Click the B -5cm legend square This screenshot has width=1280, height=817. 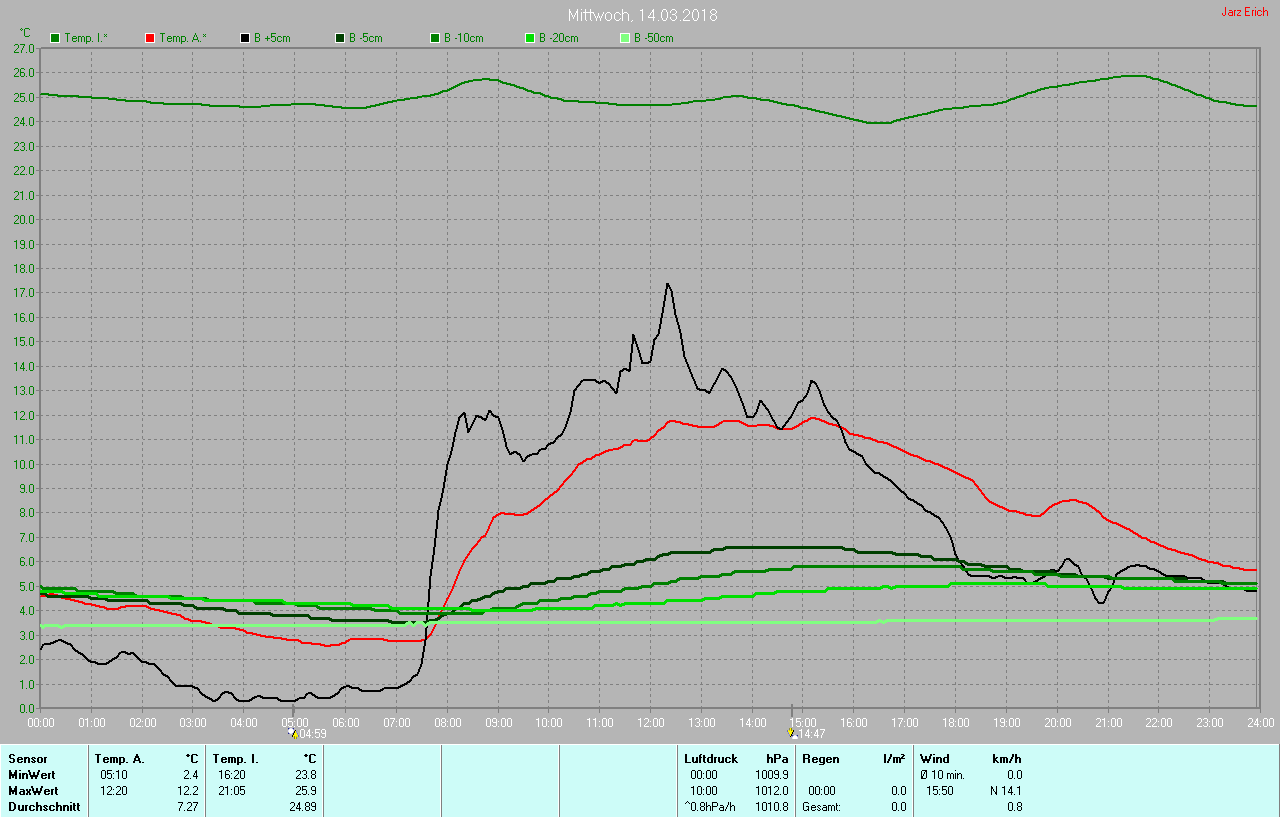(340, 38)
